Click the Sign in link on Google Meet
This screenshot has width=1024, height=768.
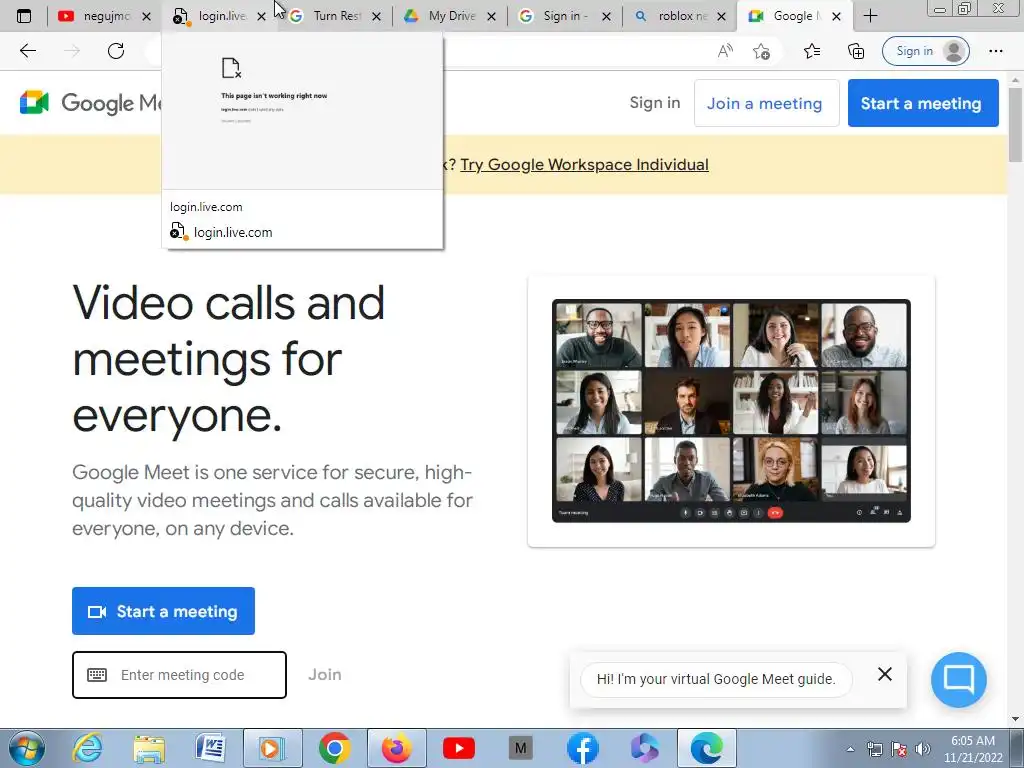pyautogui.click(x=655, y=103)
